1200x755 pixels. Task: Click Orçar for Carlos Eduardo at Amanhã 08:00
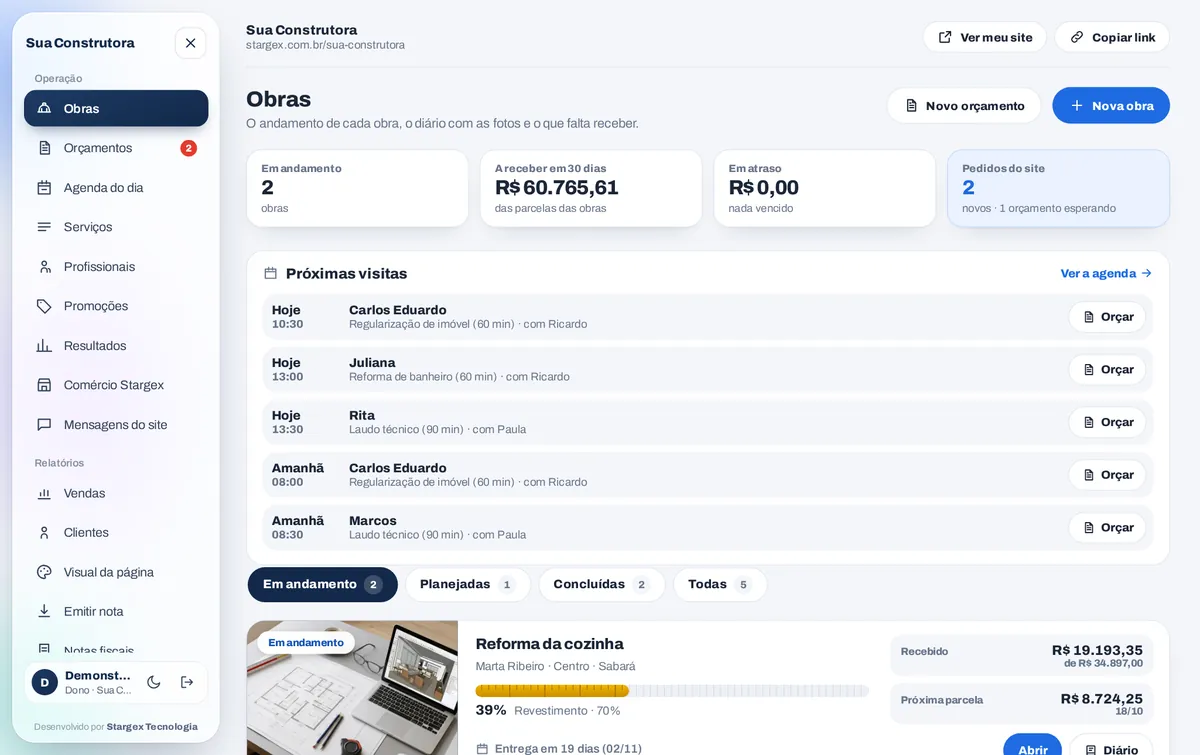coord(1107,475)
